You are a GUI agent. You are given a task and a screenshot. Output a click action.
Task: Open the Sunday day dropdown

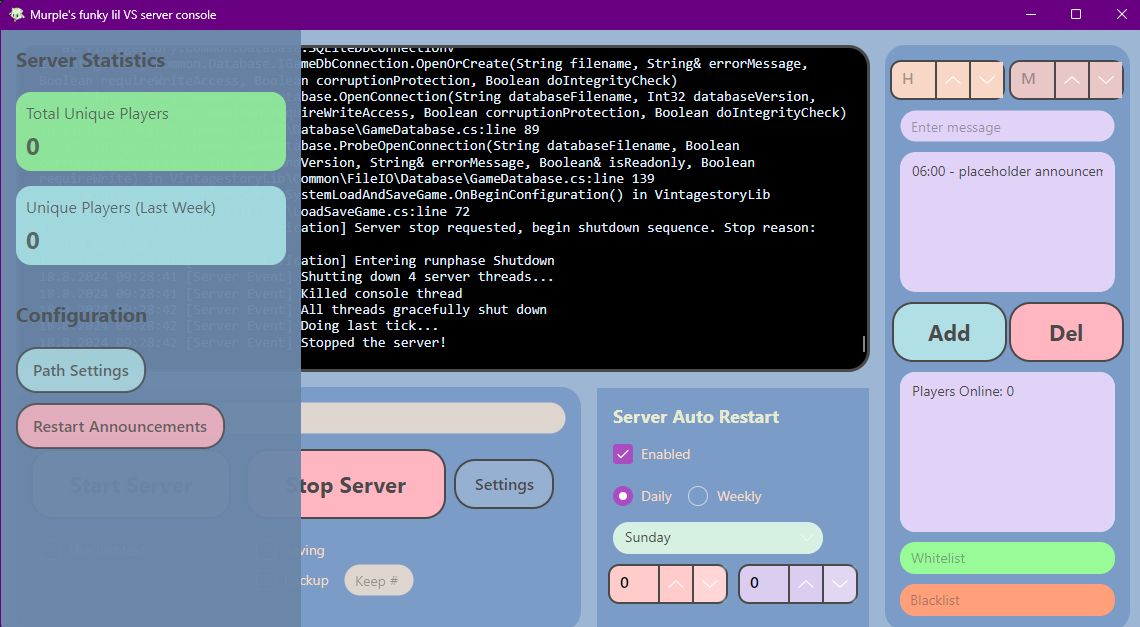tap(717, 538)
